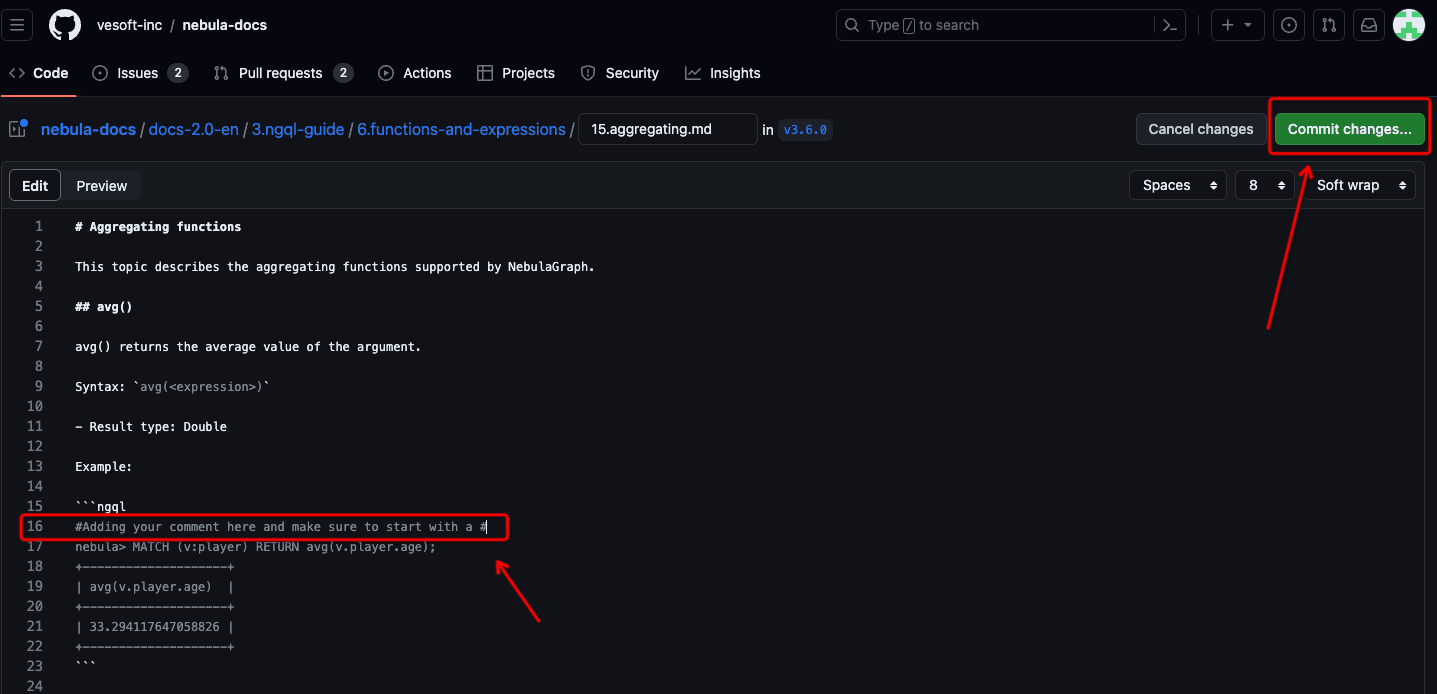Select the Edit mode tab
The width and height of the screenshot is (1437, 694).
(x=35, y=185)
